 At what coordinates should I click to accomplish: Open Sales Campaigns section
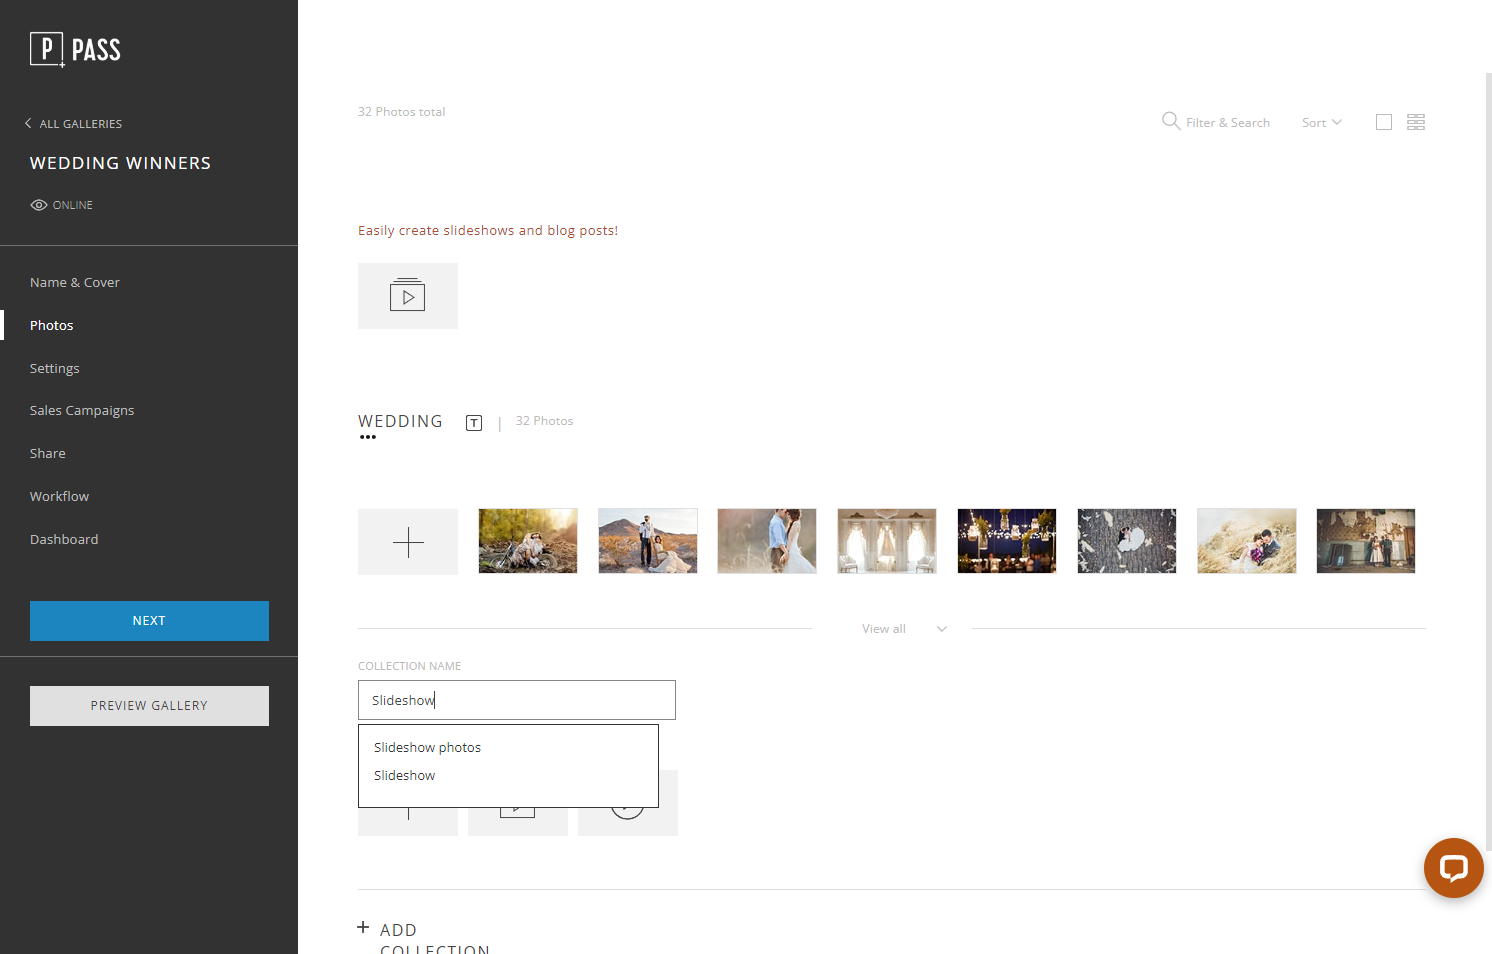pyautogui.click(x=82, y=411)
